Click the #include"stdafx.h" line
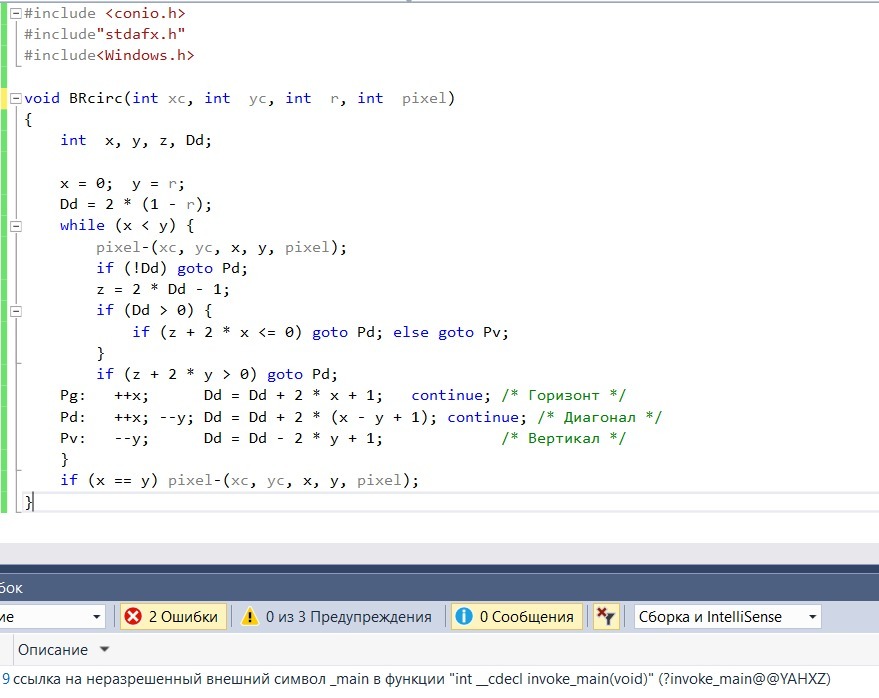 pyautogui.click(x=105, y=35)
